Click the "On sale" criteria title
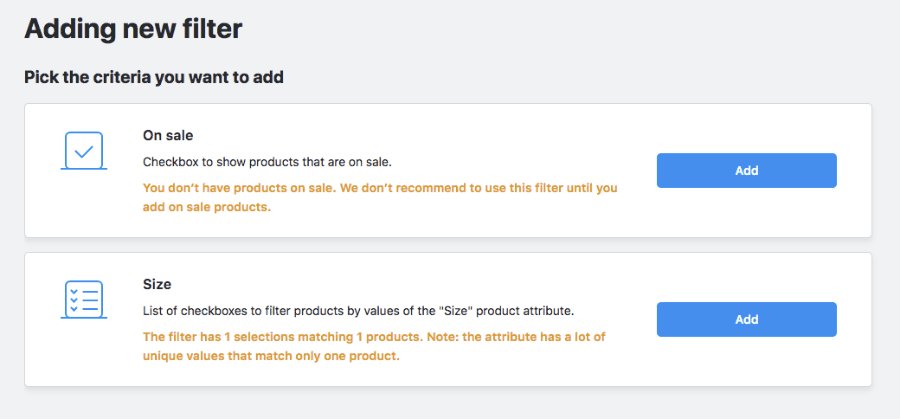The height and width of the screenshot is (419, 900). 168,135
